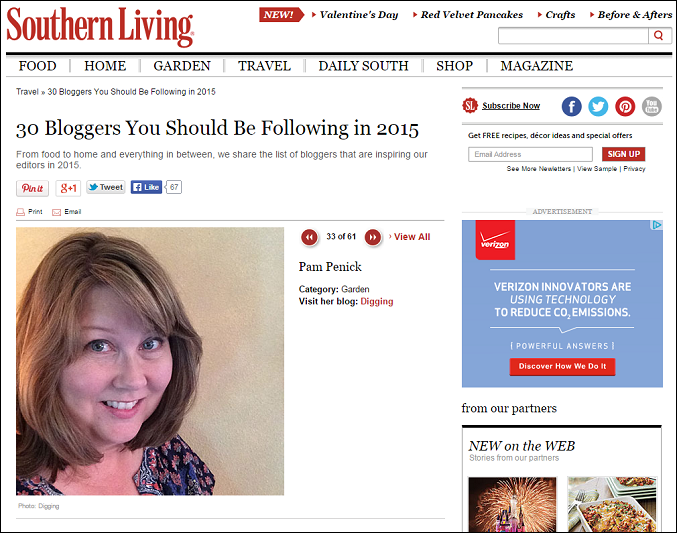Click the Google +1 button

click(x=68, y=188)
